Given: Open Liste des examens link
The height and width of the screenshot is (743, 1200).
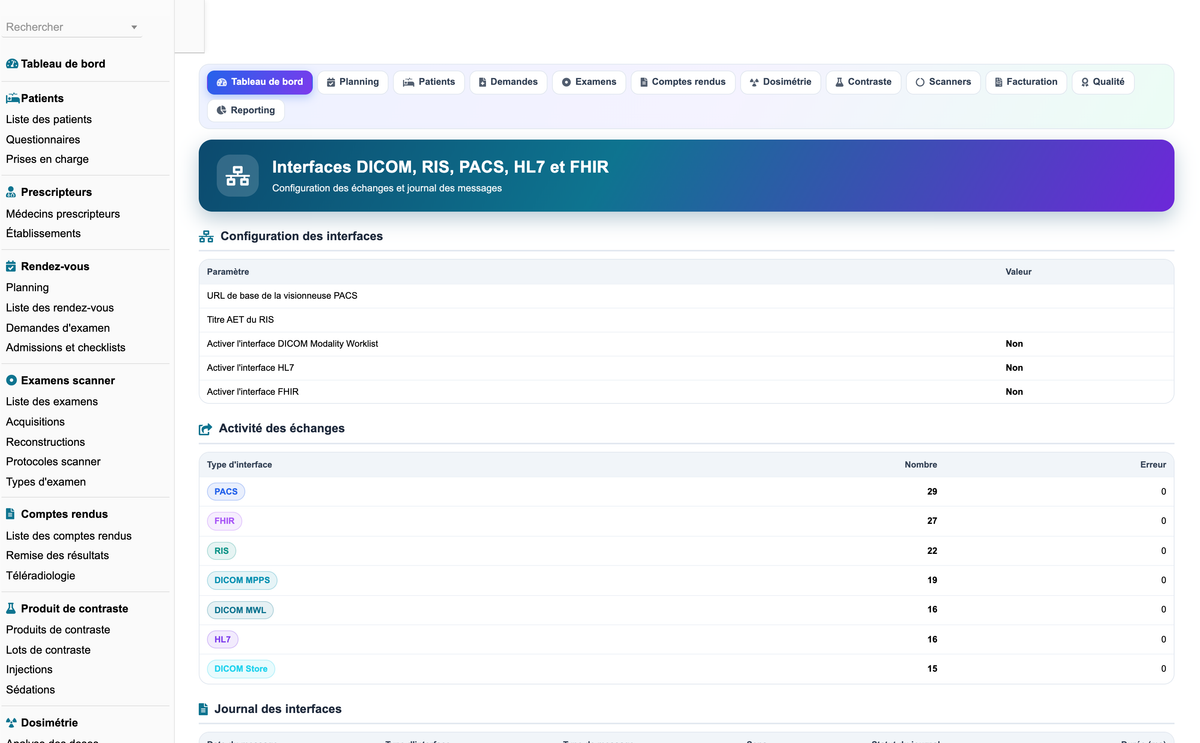Looking at the screenshot, I should [52, 402].
